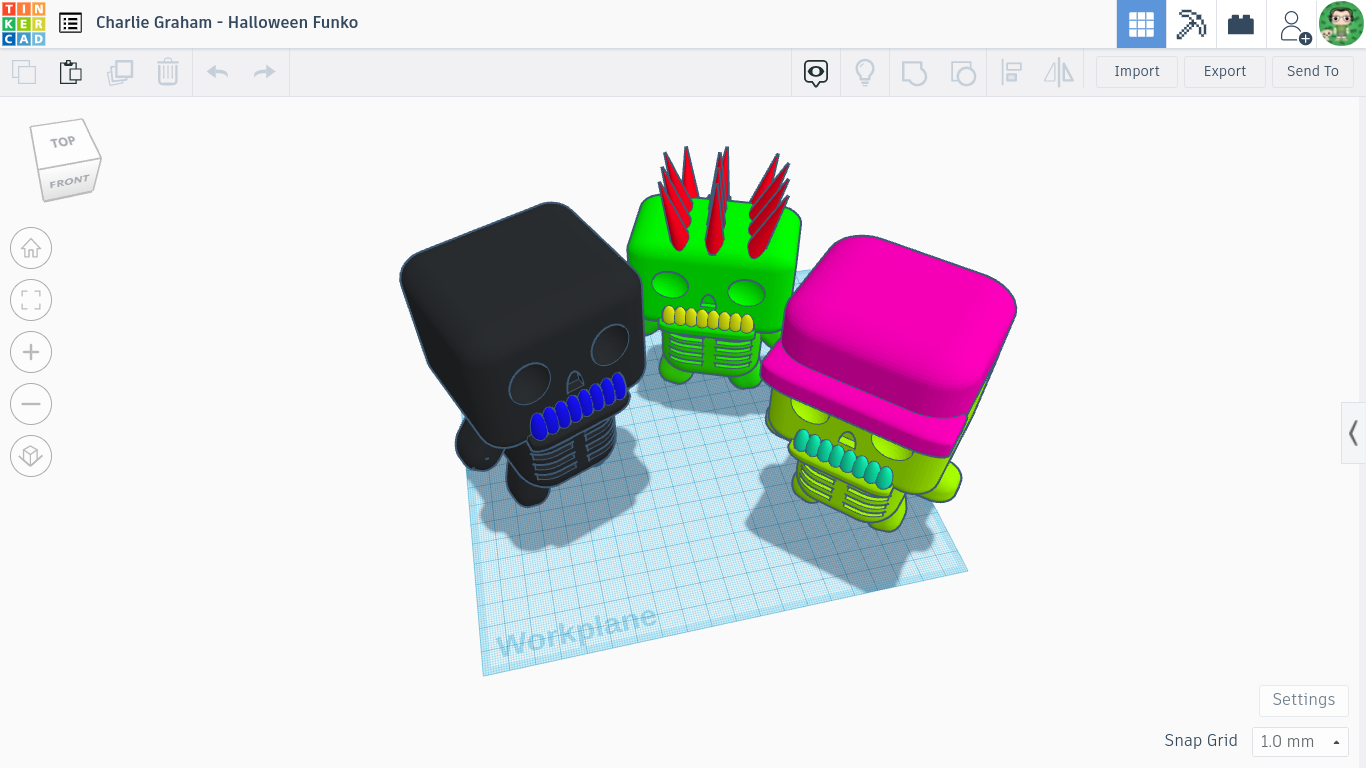This screenshot has height=768, width=1366.
Task: Open the Tinkercad logo home link
Action: click(x=23, y=23)
